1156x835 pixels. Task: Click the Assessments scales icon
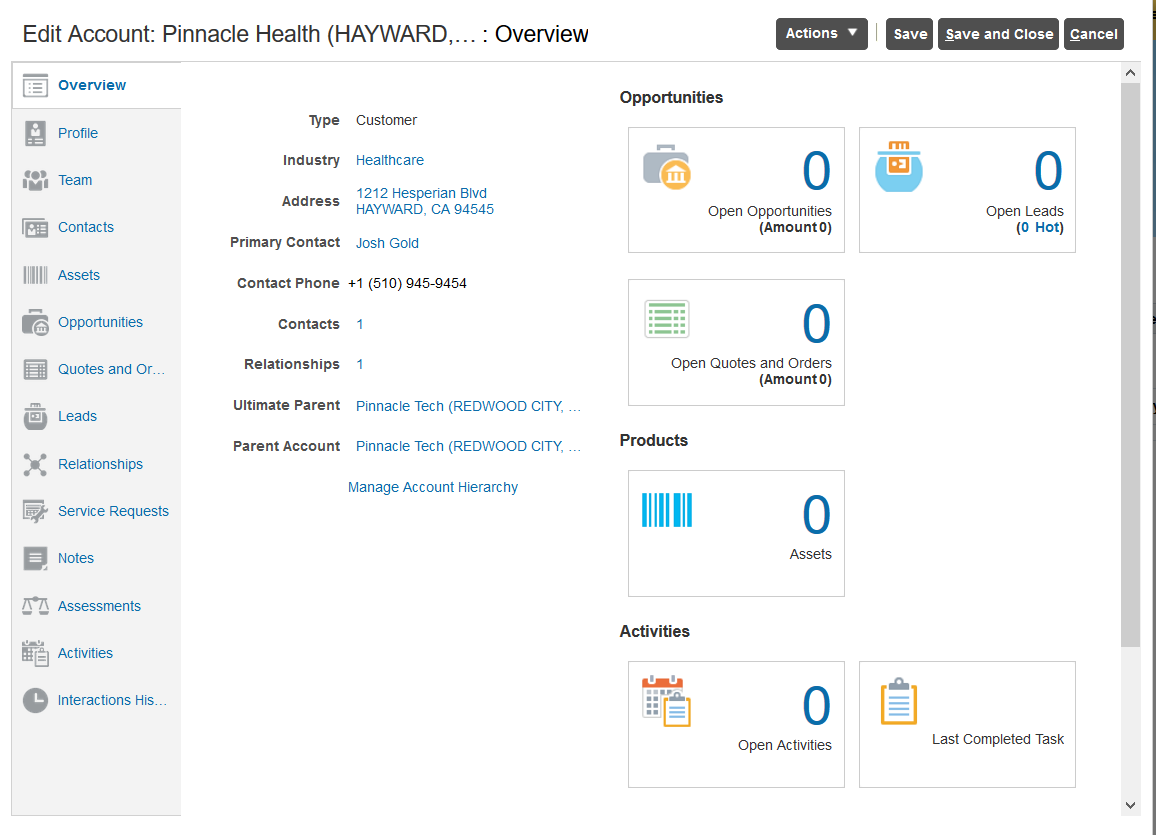35,606
